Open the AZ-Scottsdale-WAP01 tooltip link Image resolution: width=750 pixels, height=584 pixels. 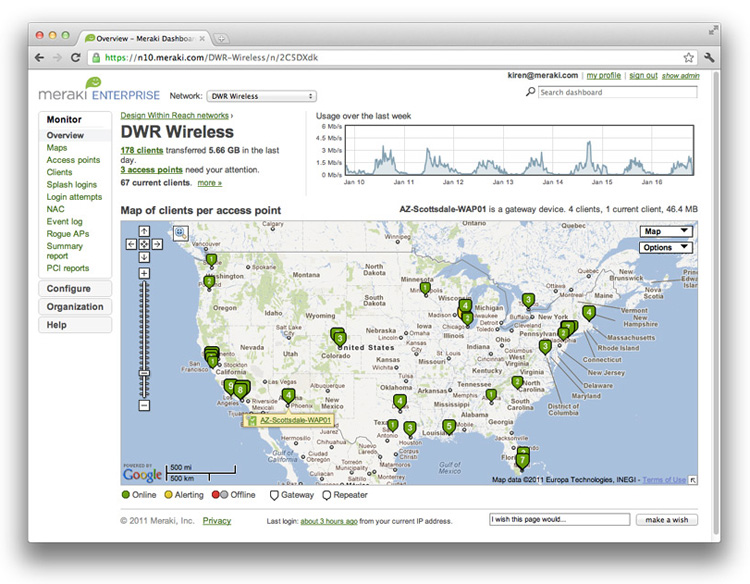coord(295,420)
